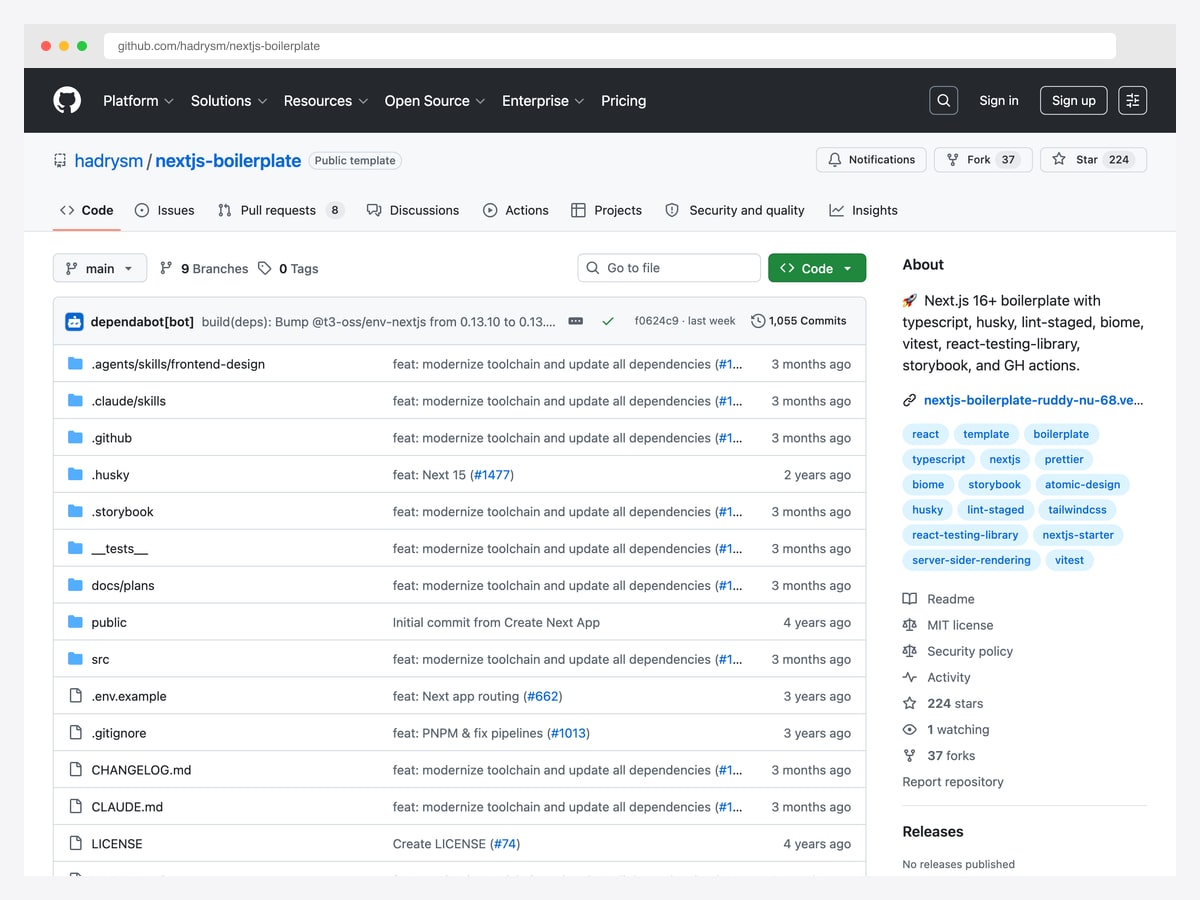Click the .gitignore file icon
1200x900 pixels.
[x=75, y=733]
